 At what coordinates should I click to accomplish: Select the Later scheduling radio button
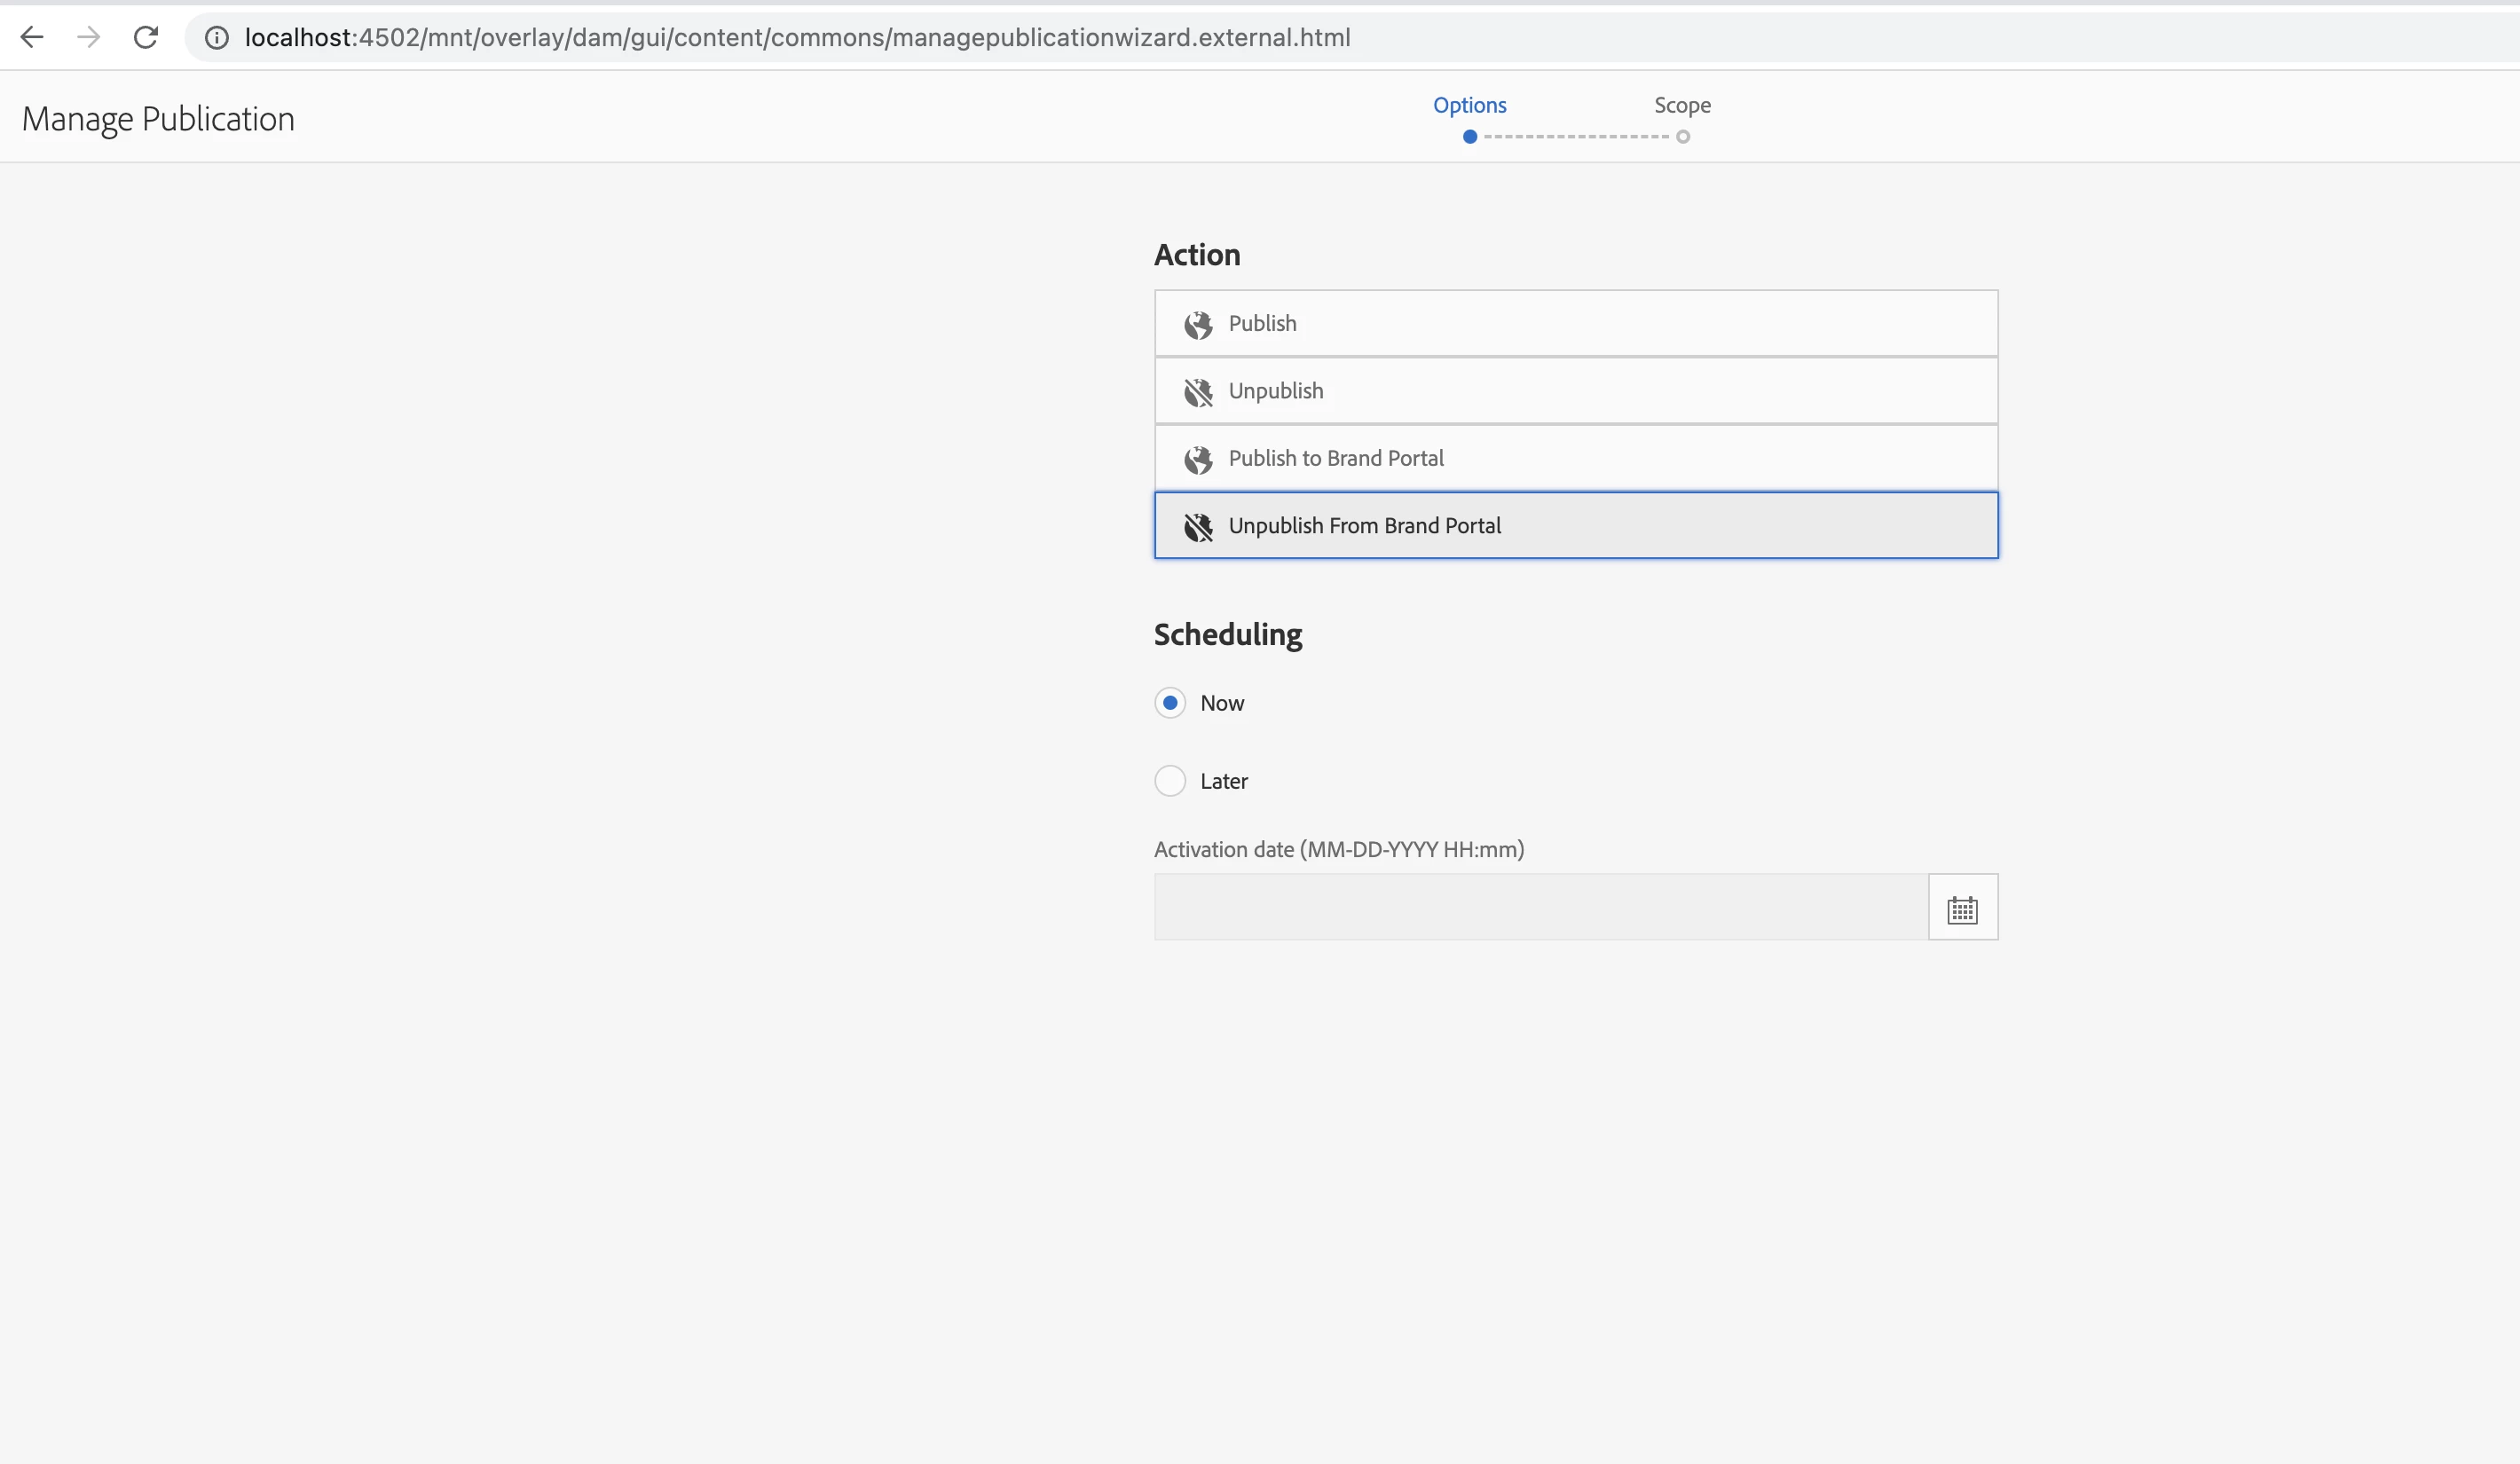tap(1170, 781)
